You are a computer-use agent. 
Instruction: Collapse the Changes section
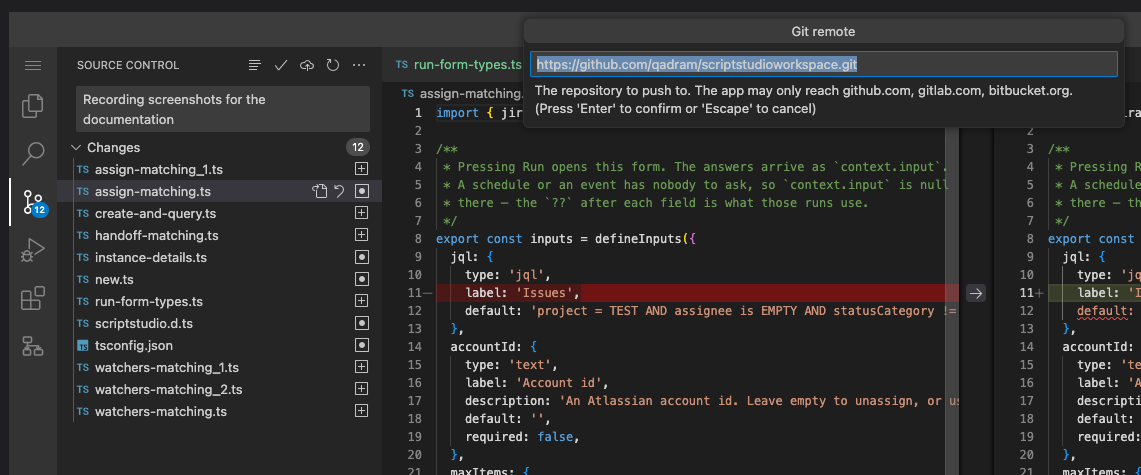(x=76, y=148)
